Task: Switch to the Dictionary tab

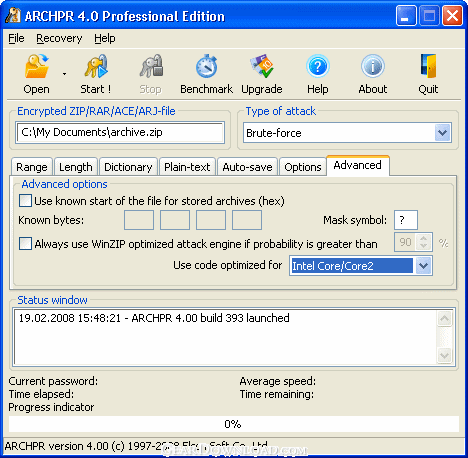Action: click(x=128, y=167)
